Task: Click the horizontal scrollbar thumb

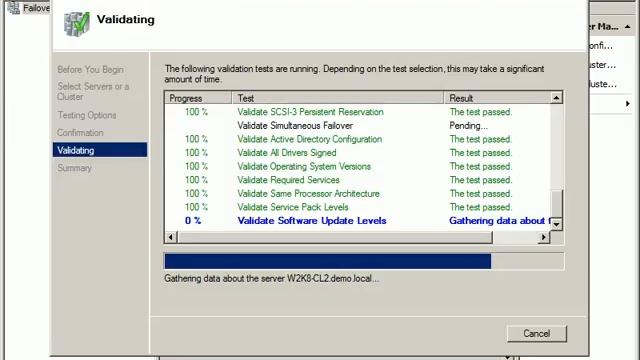Action: pyautogui.click(x=335, y=237)
